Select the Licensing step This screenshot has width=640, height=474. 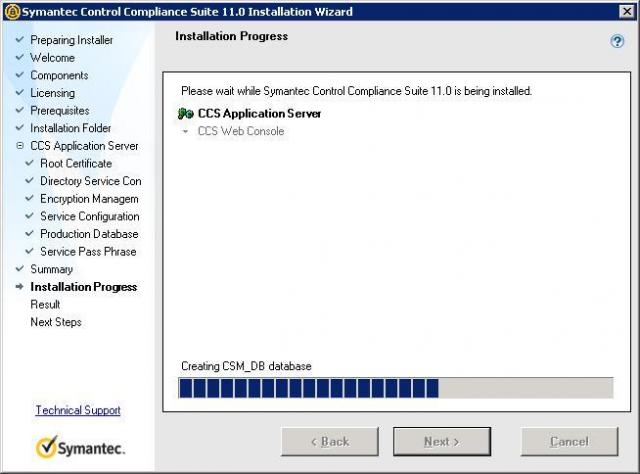pos(52,93)
